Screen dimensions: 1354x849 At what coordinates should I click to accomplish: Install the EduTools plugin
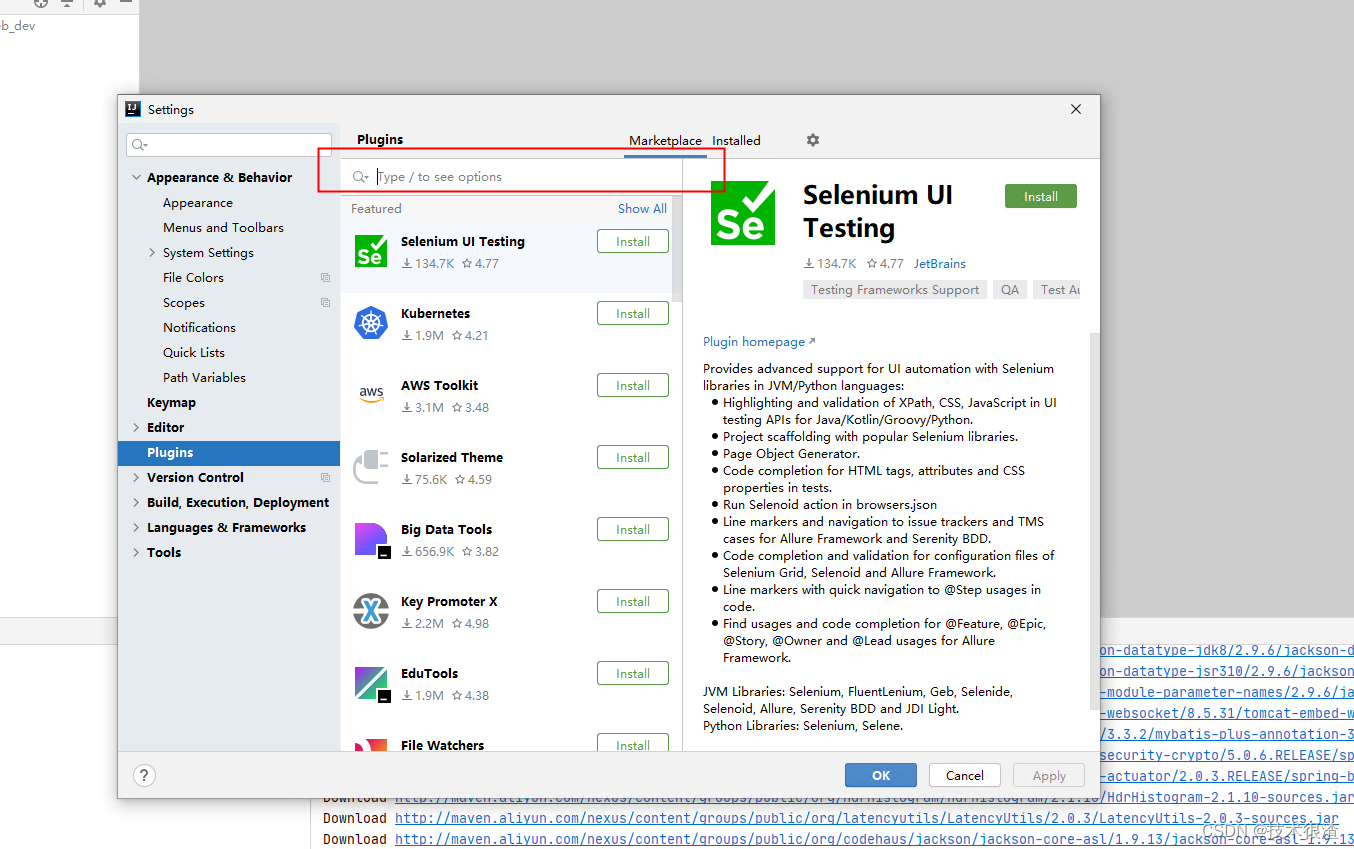click(x=633, y=674)
